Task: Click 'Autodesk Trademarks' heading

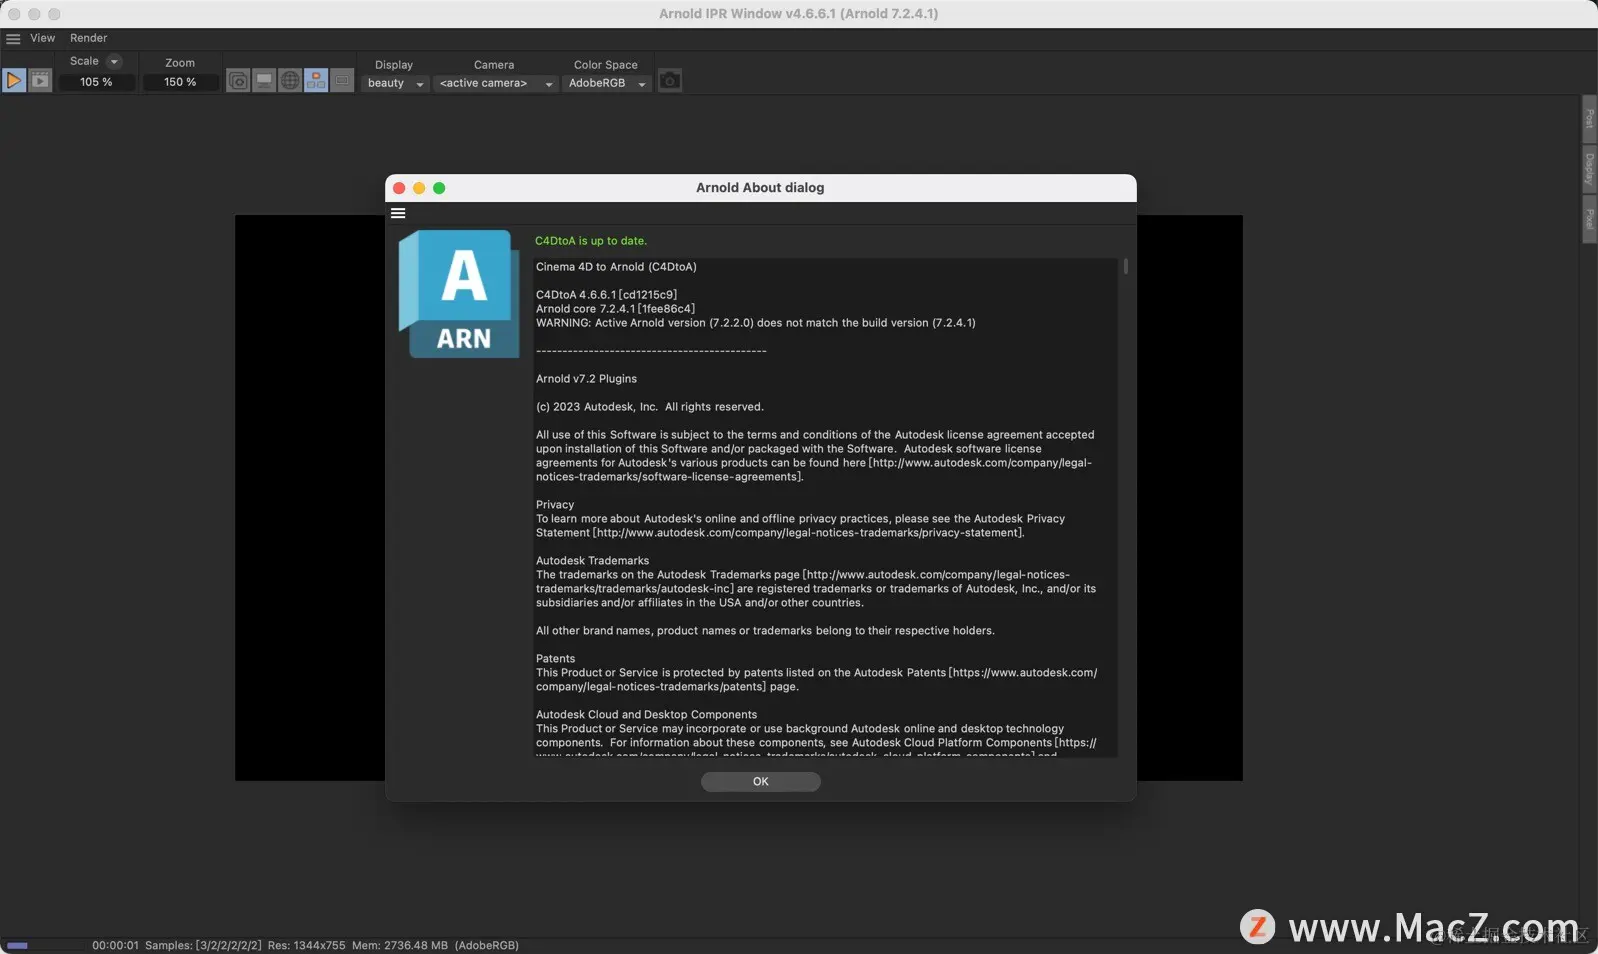Action: pos(592,561)
